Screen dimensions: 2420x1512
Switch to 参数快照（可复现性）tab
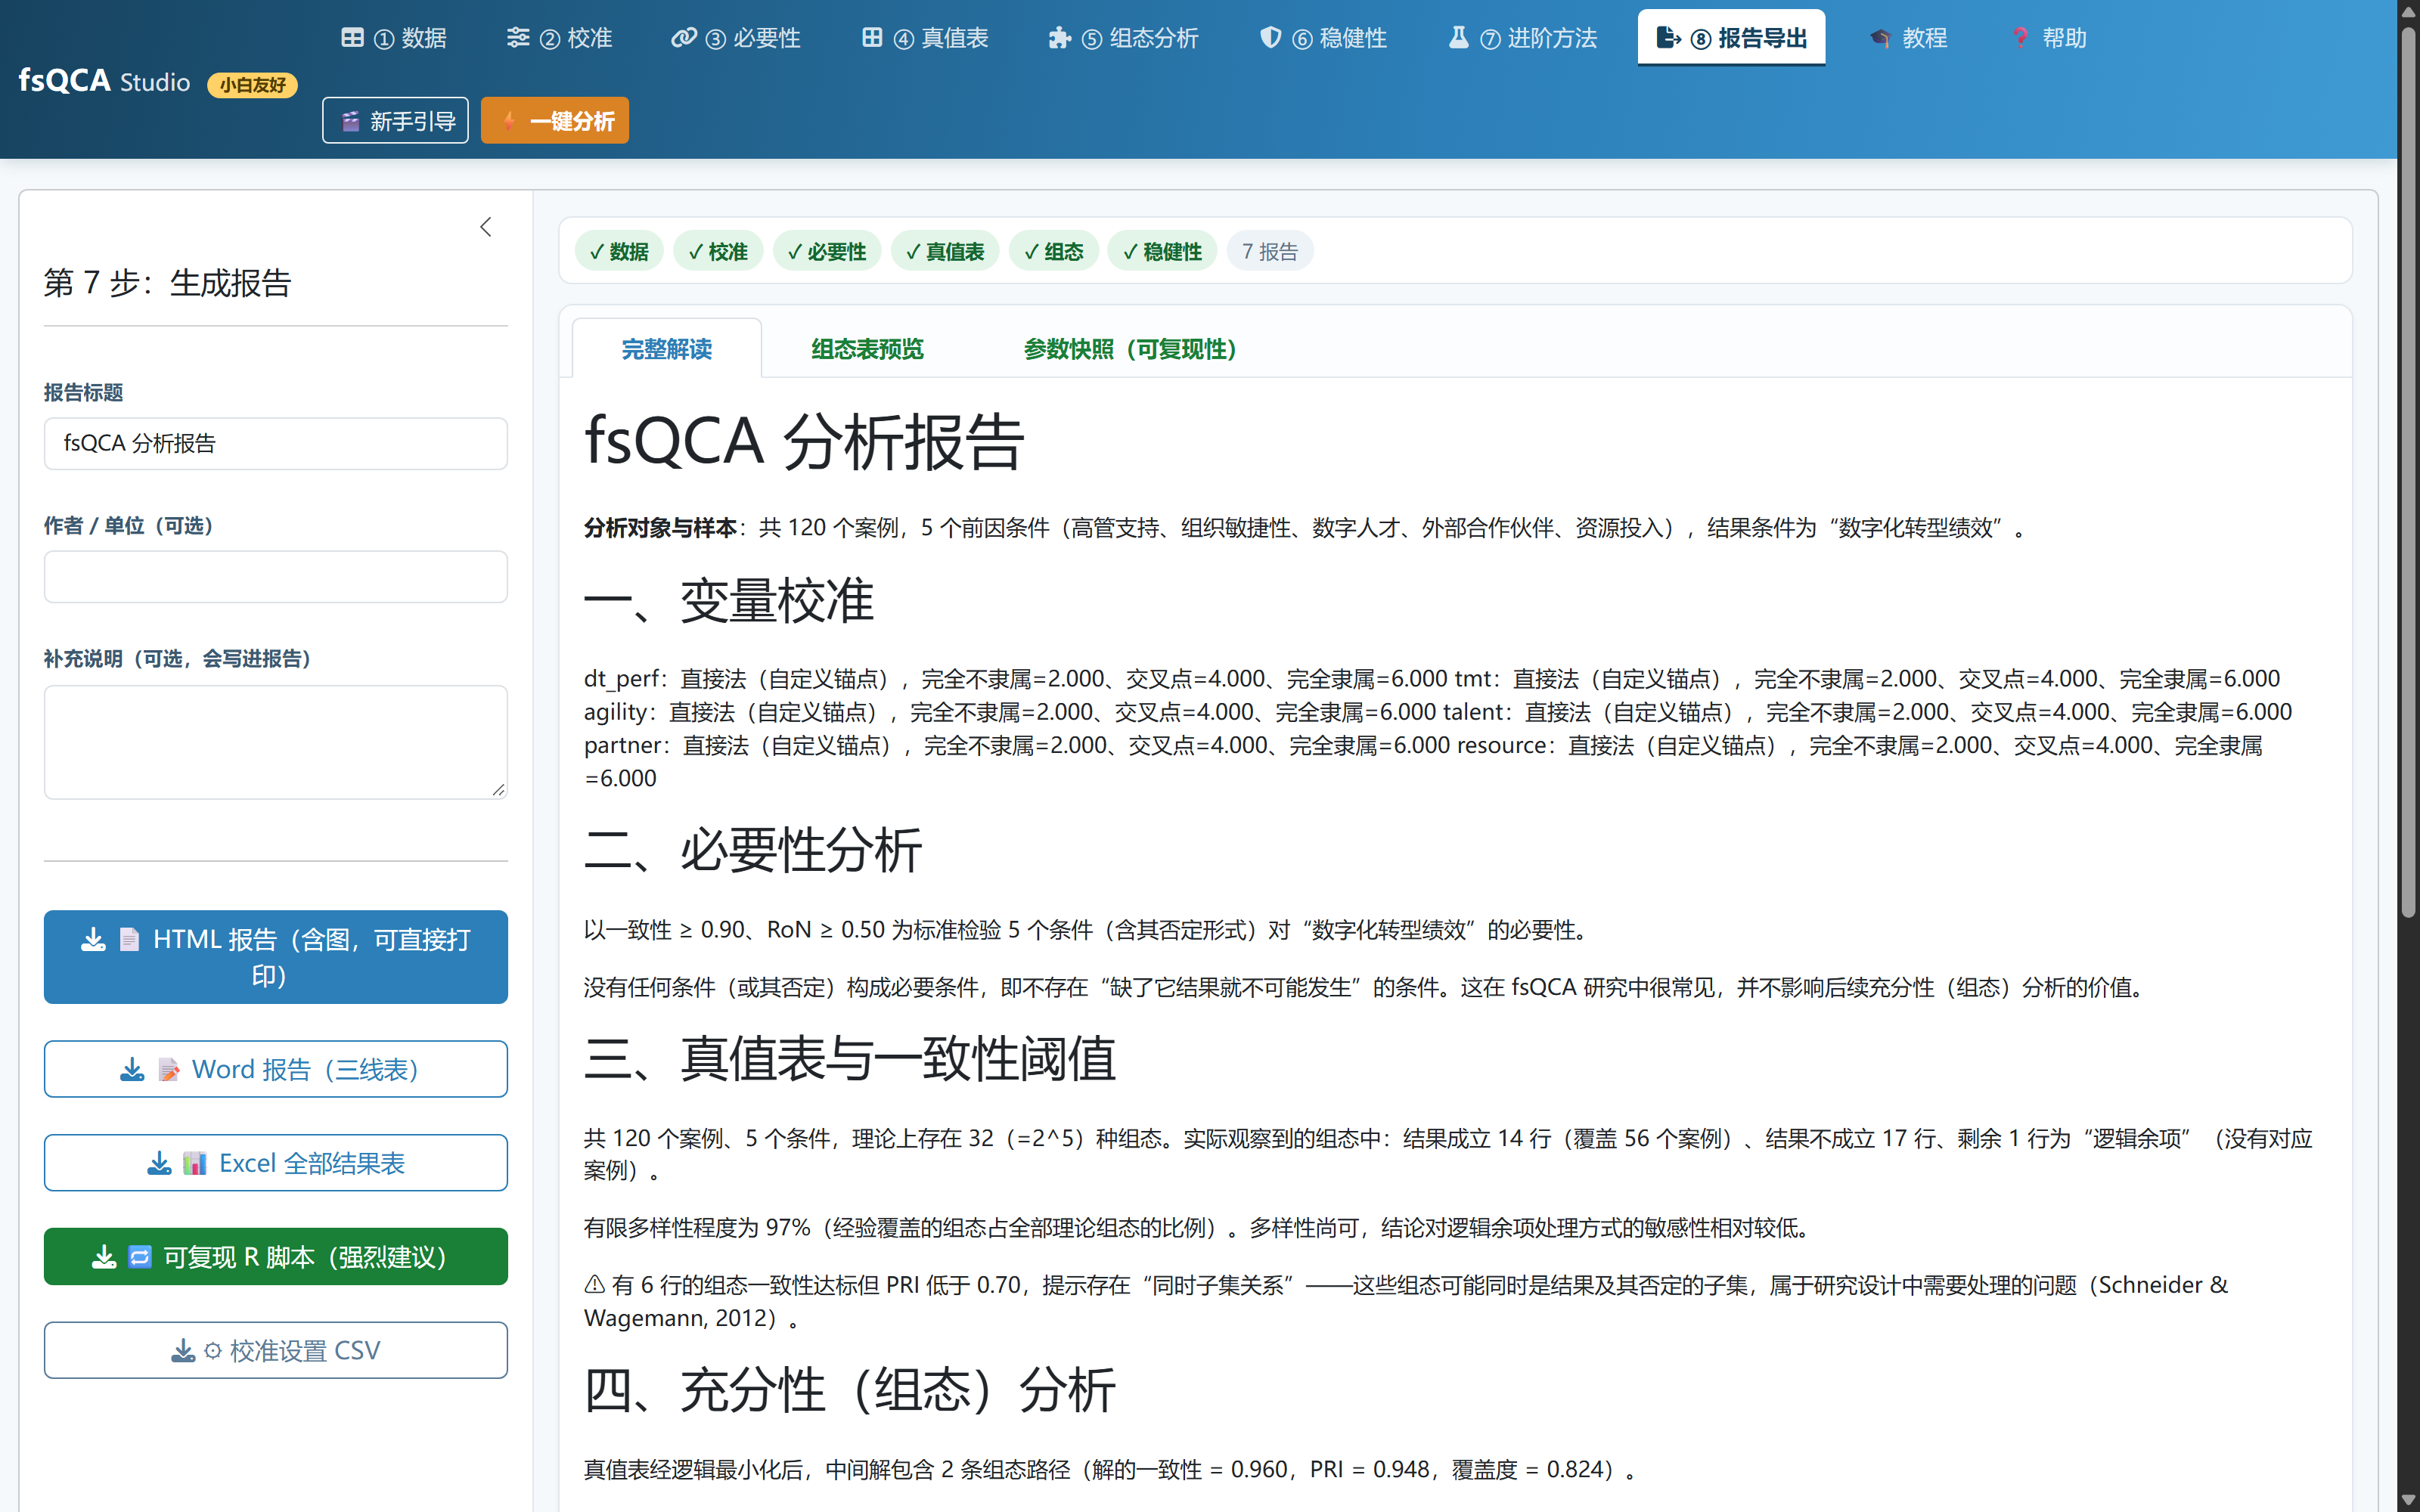coord(1130,349)
